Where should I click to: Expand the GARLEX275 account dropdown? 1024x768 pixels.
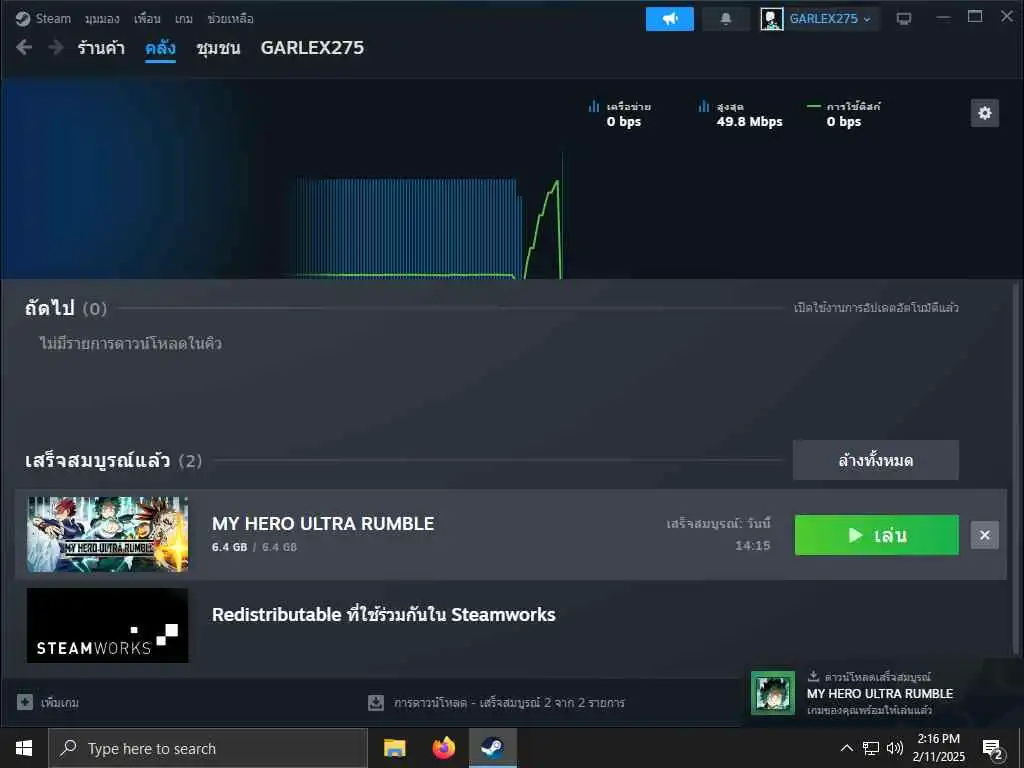tap(830, 19)
